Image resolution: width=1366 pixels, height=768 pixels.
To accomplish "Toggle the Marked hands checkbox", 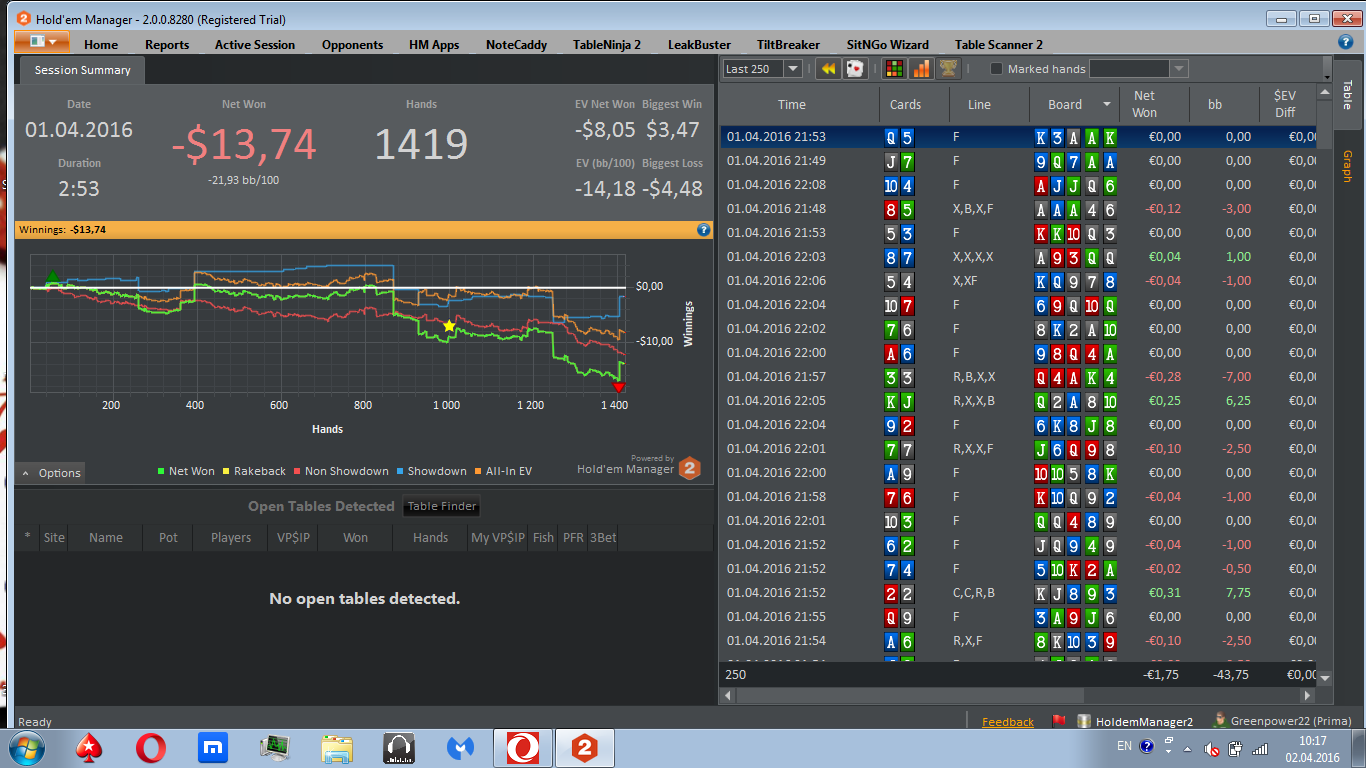I will coord(996,69).
